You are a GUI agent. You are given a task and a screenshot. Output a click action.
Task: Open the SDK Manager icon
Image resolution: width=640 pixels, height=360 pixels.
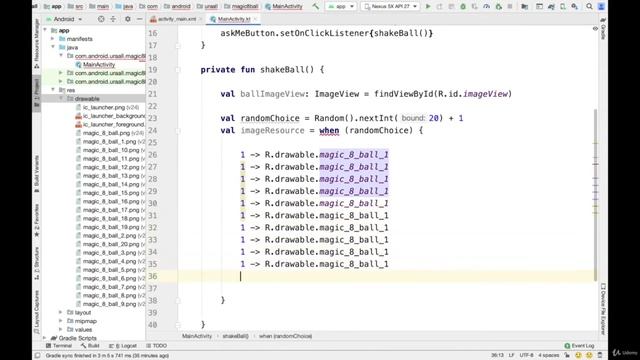pyautogui.click(x=575, y=7)
